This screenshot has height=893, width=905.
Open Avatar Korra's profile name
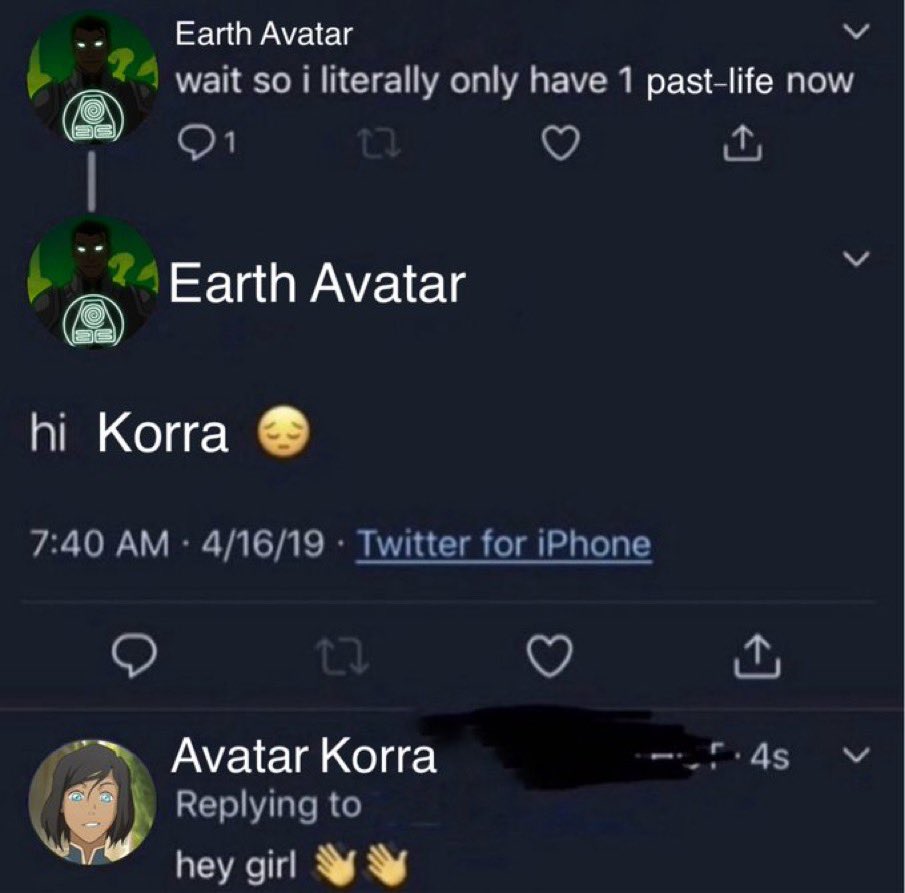[304, 756]
